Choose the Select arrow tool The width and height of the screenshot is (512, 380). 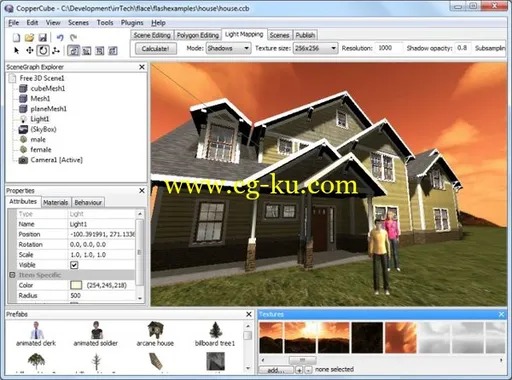(x=16, y=51)
